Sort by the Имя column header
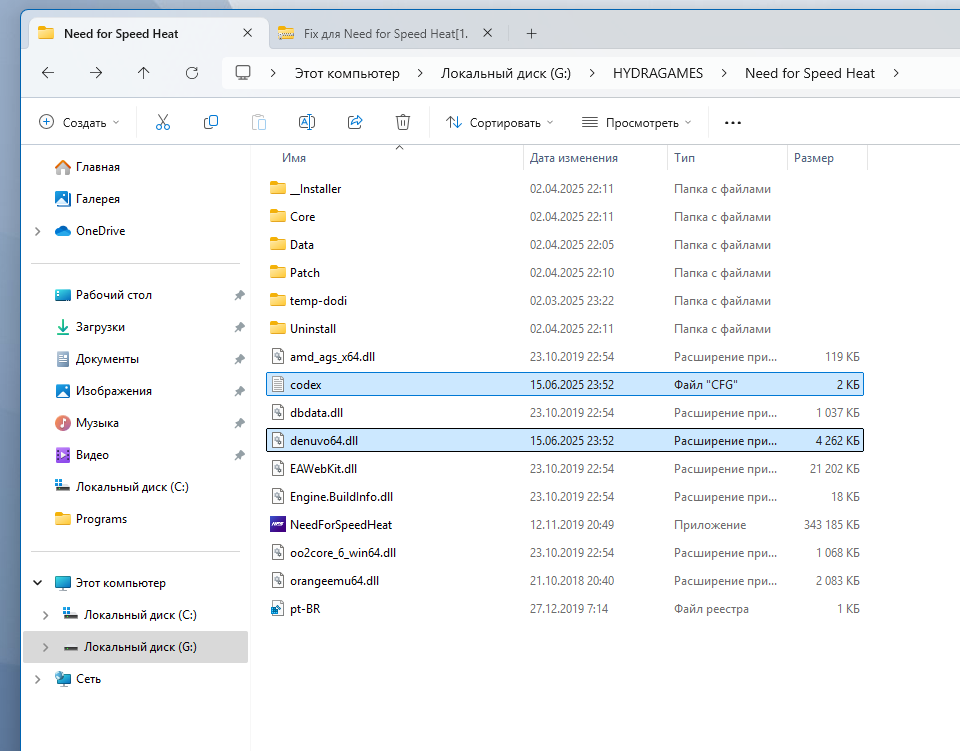This screenshot has height=751, width=960. pyautogui.click(x=294, y=158)
